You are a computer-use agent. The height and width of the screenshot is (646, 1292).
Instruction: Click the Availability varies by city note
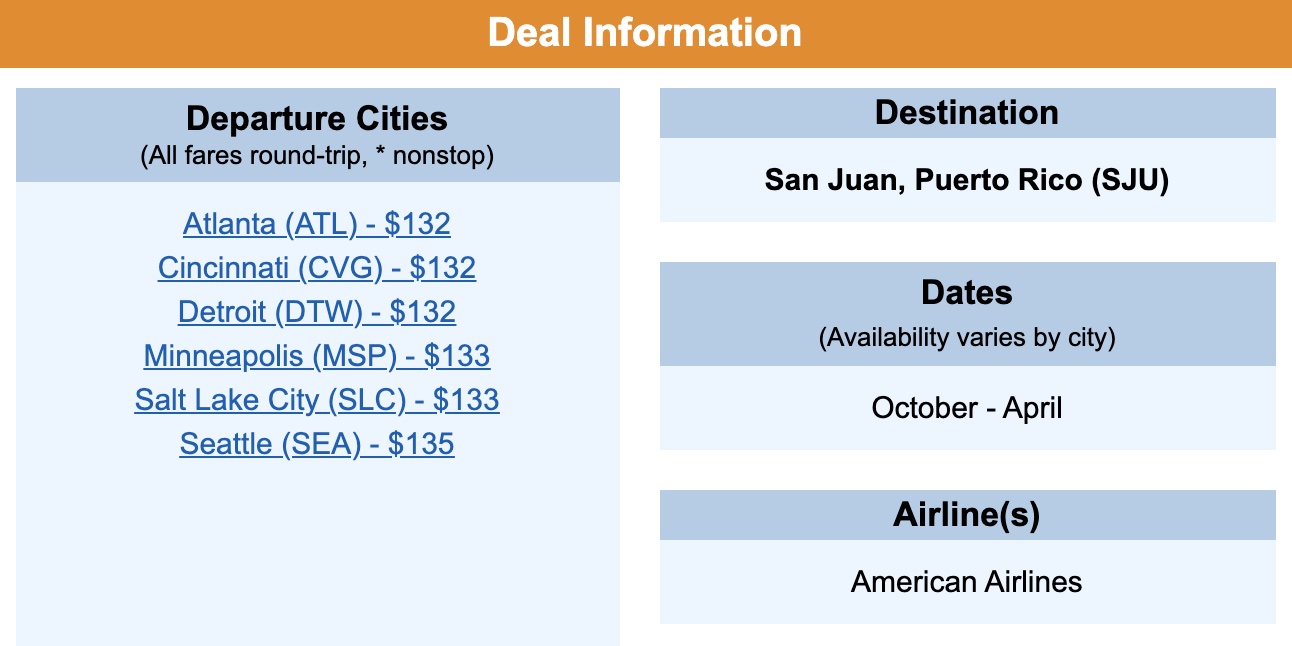[x=967, y=338]
